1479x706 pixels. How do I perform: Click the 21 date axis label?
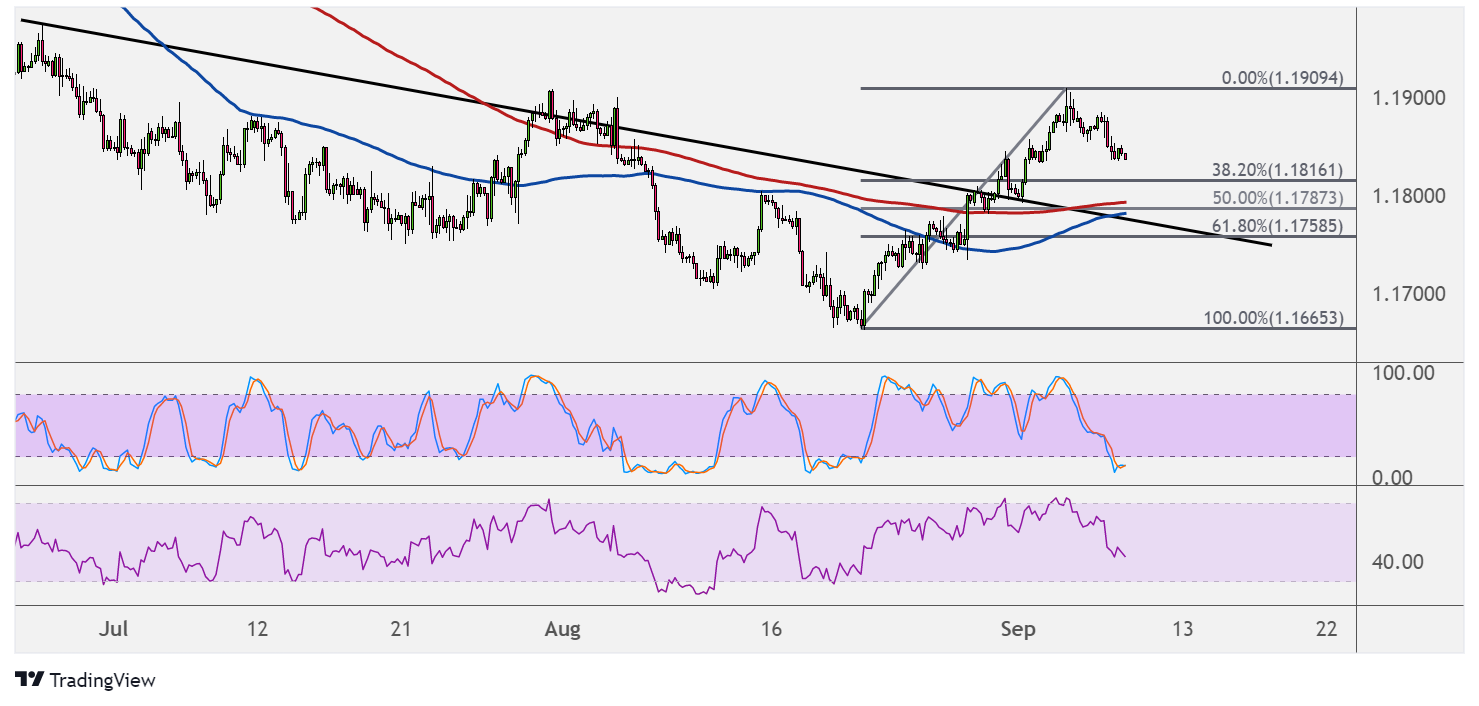pos(401,629)
